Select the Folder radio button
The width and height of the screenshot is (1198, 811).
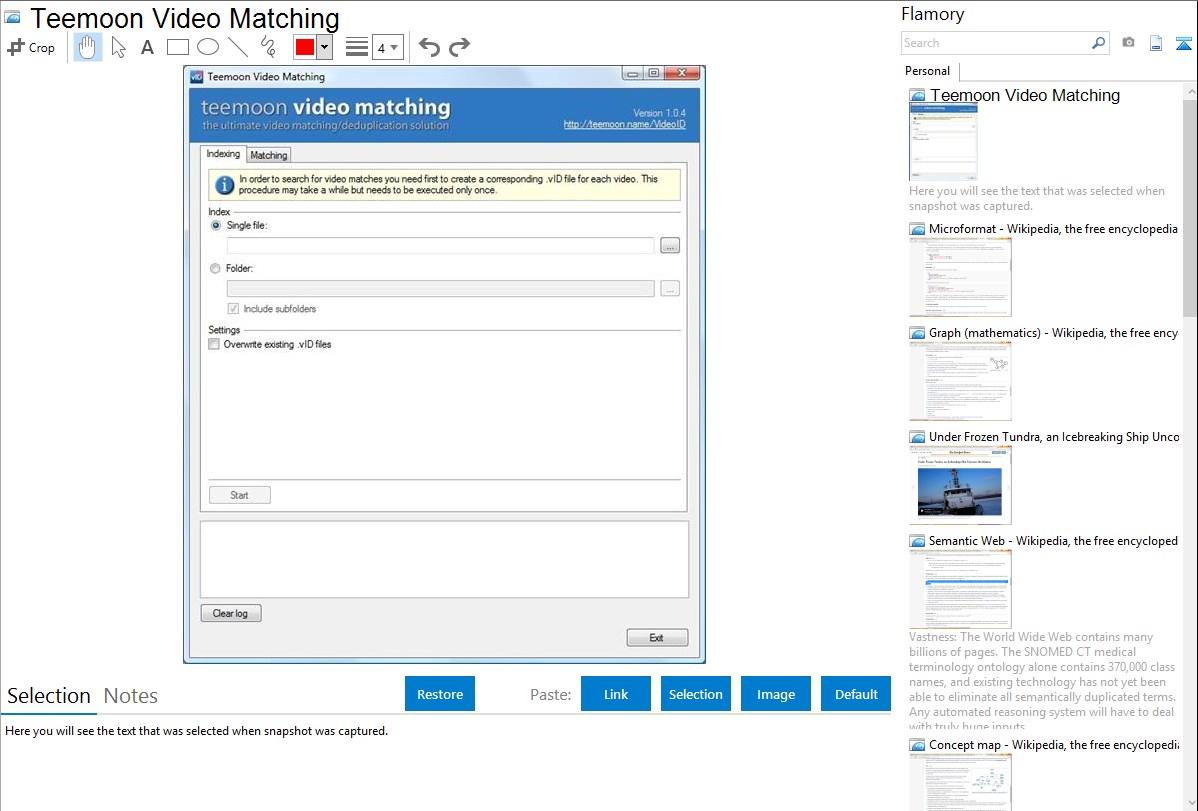click(215, 268)
